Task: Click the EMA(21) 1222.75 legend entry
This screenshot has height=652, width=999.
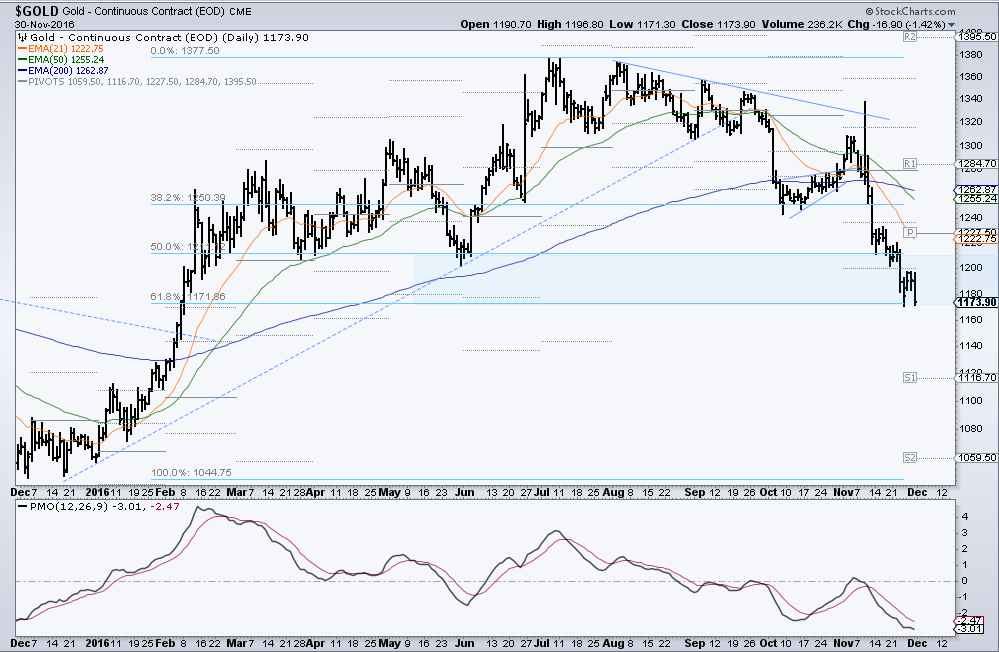Action: (x=61, y=48)
